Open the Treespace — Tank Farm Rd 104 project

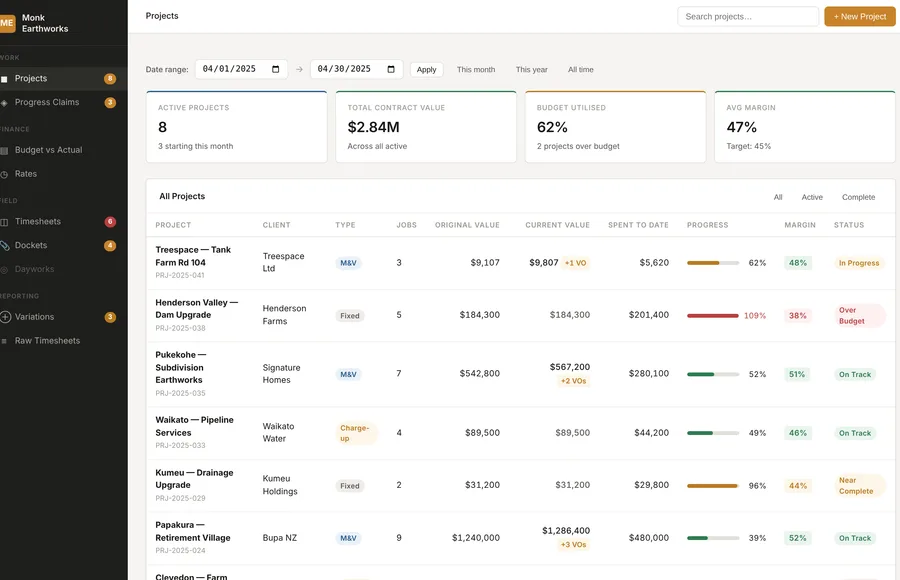click(193, 256)
